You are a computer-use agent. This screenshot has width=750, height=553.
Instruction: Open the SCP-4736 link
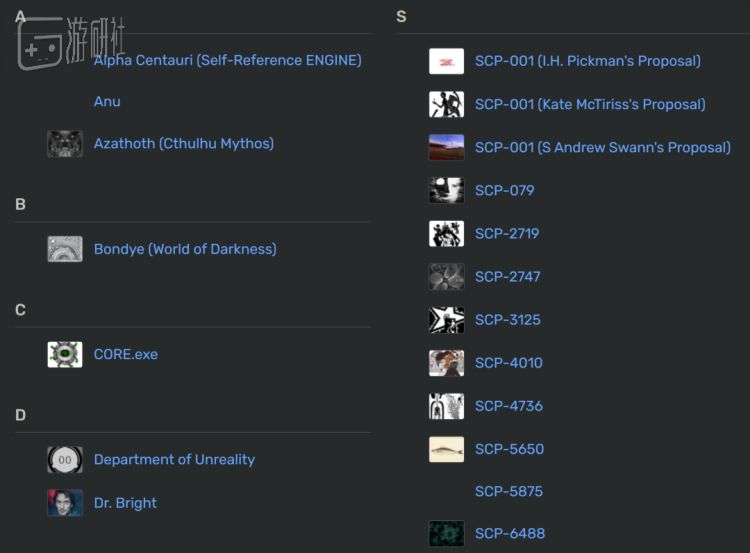coord(508,406)
